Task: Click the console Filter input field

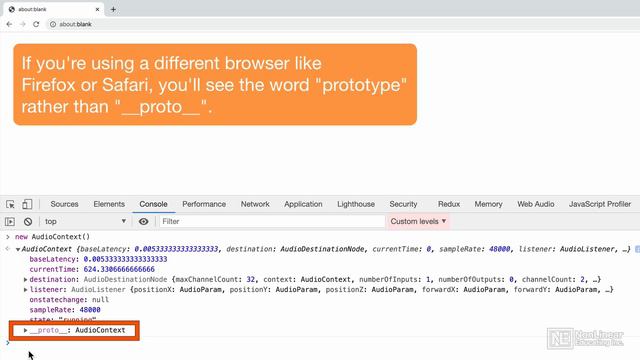Action: [272, 222]
